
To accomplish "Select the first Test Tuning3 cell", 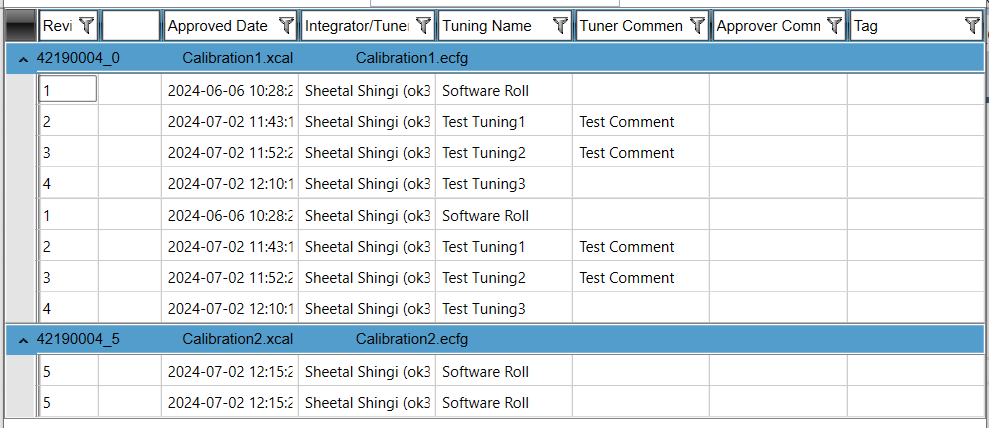I will pyautogui.click(x=483, y=184).
